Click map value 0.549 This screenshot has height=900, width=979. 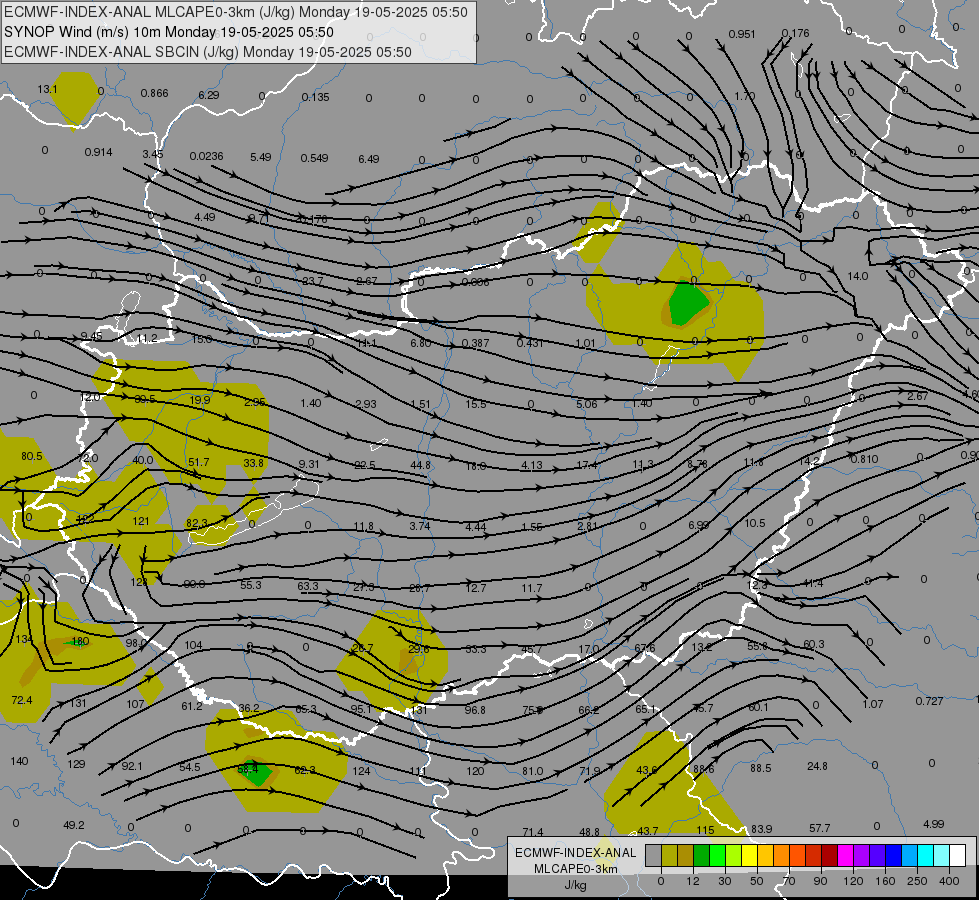(x=315, y=158)
